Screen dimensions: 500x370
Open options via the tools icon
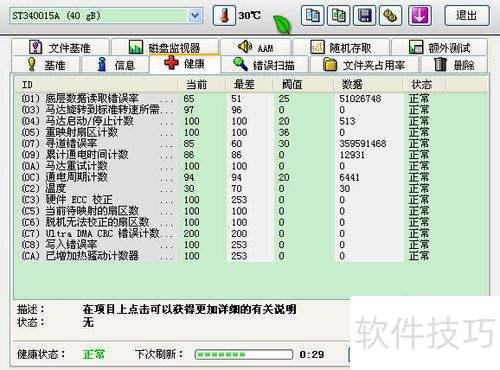click(x=390, y=15)
